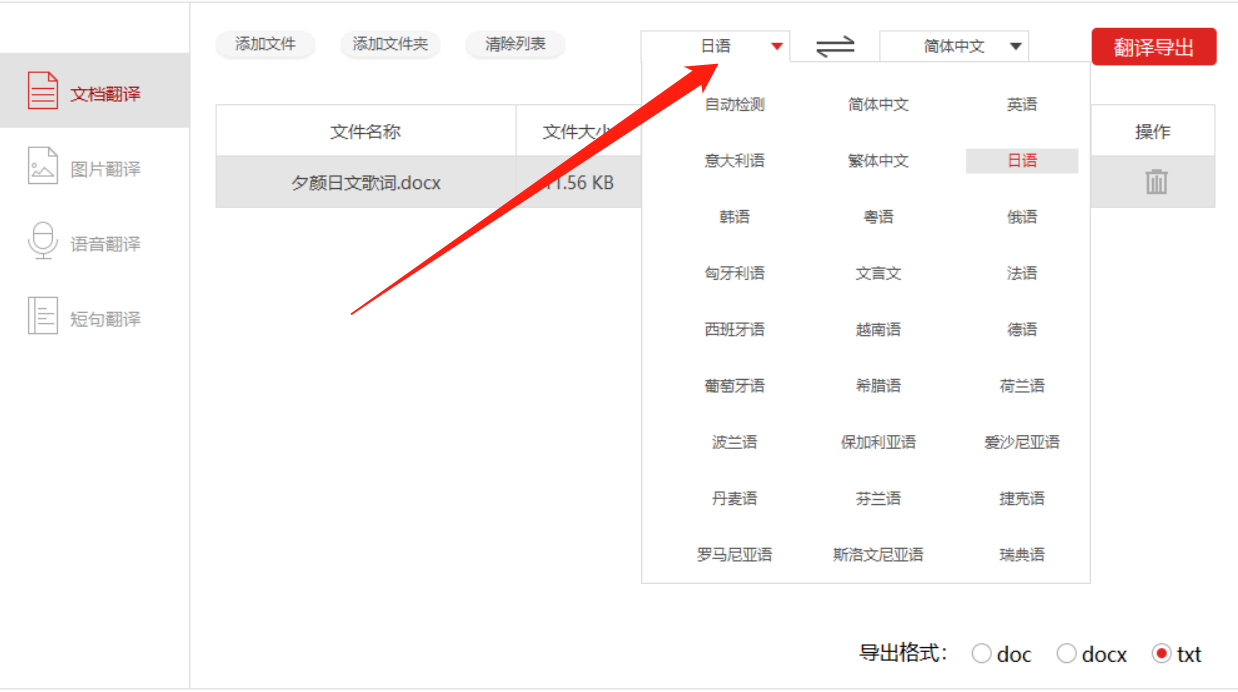Choose highlighted 日语 in the language list

pos(1022,160)
